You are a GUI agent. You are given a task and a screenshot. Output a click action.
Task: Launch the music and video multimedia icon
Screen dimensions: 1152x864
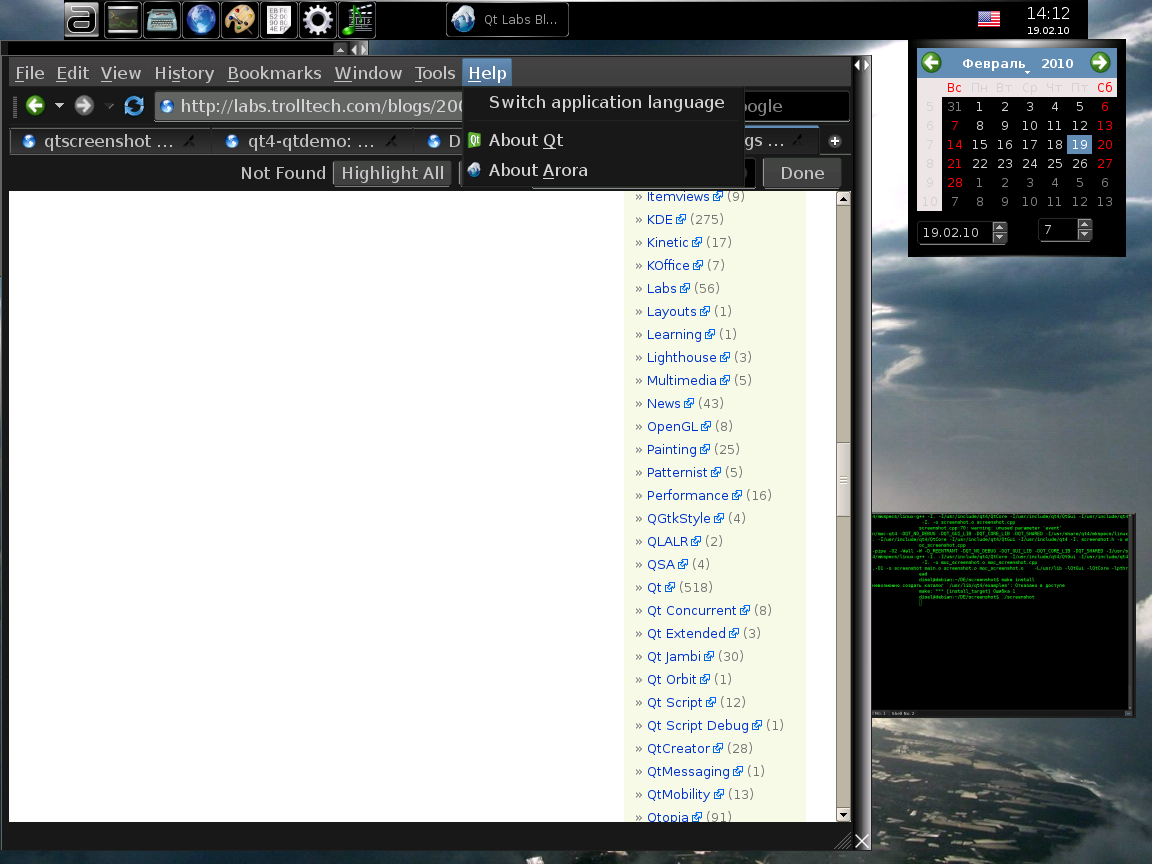pyautogui.click(x=358, y=20)
